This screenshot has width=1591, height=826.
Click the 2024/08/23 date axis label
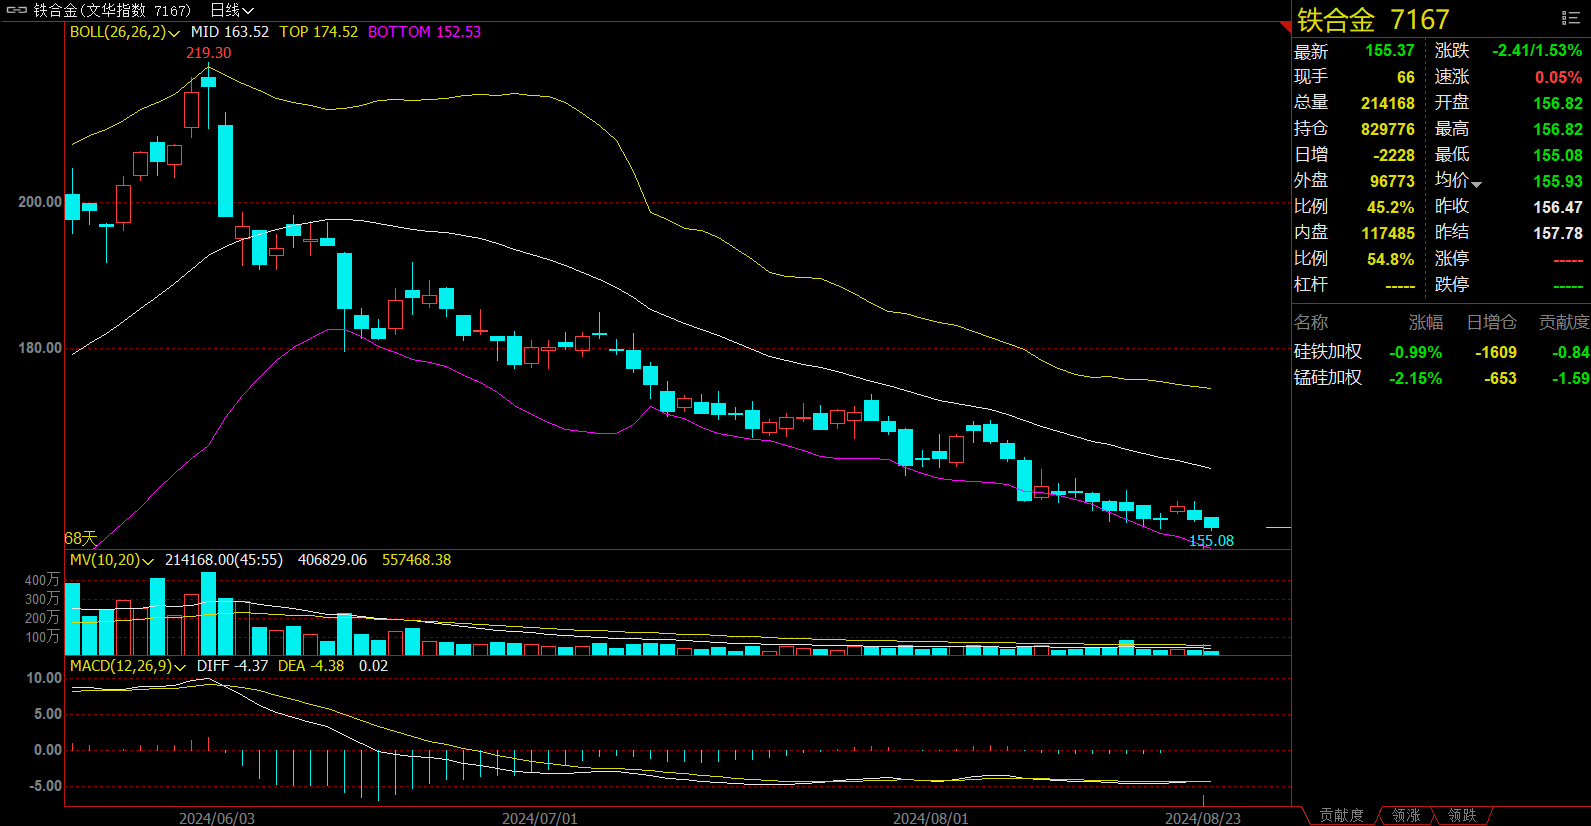(x=1203, y=818)
